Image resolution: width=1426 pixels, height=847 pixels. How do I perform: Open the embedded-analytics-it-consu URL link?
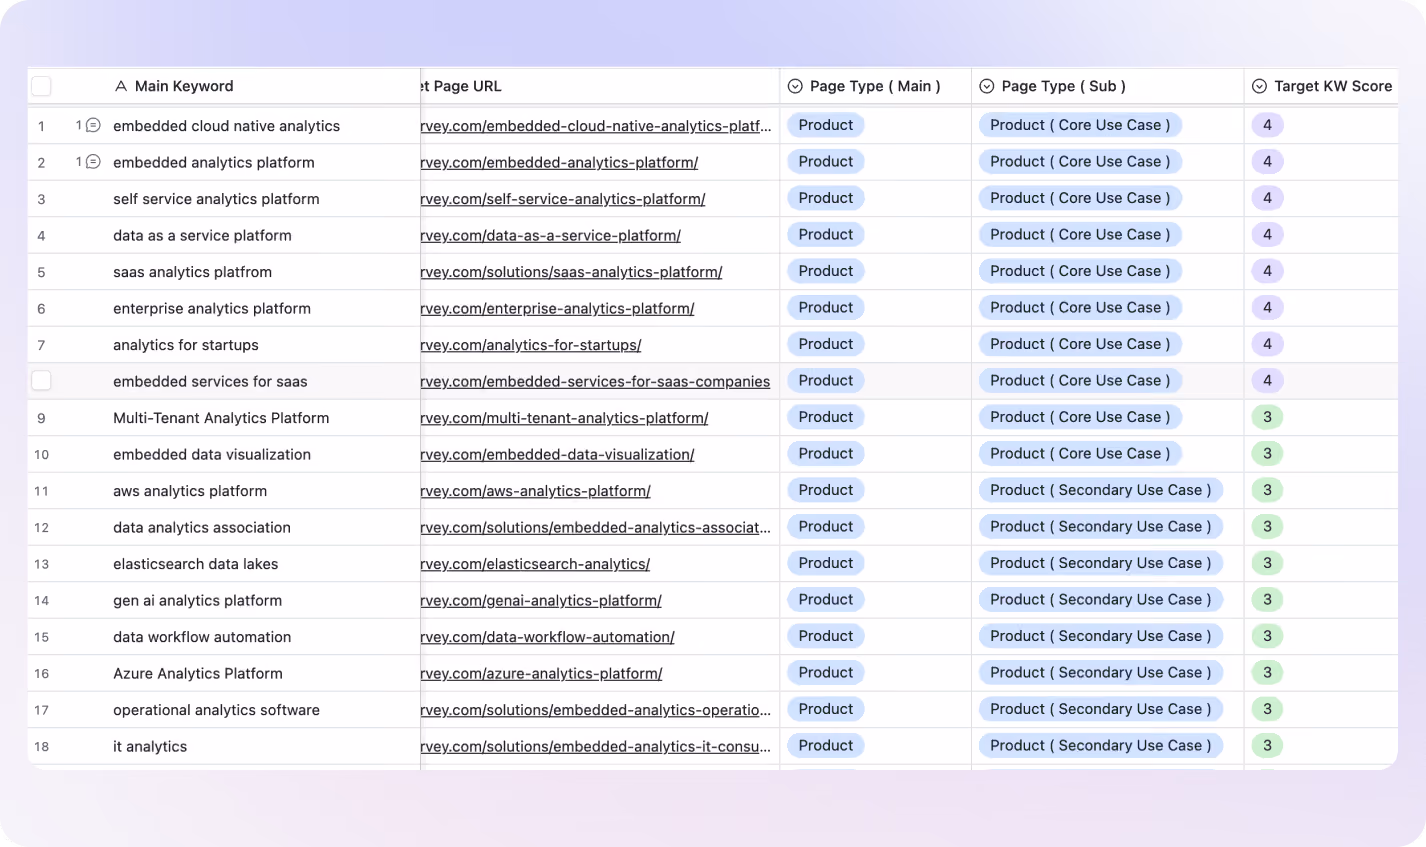[596, 746]
